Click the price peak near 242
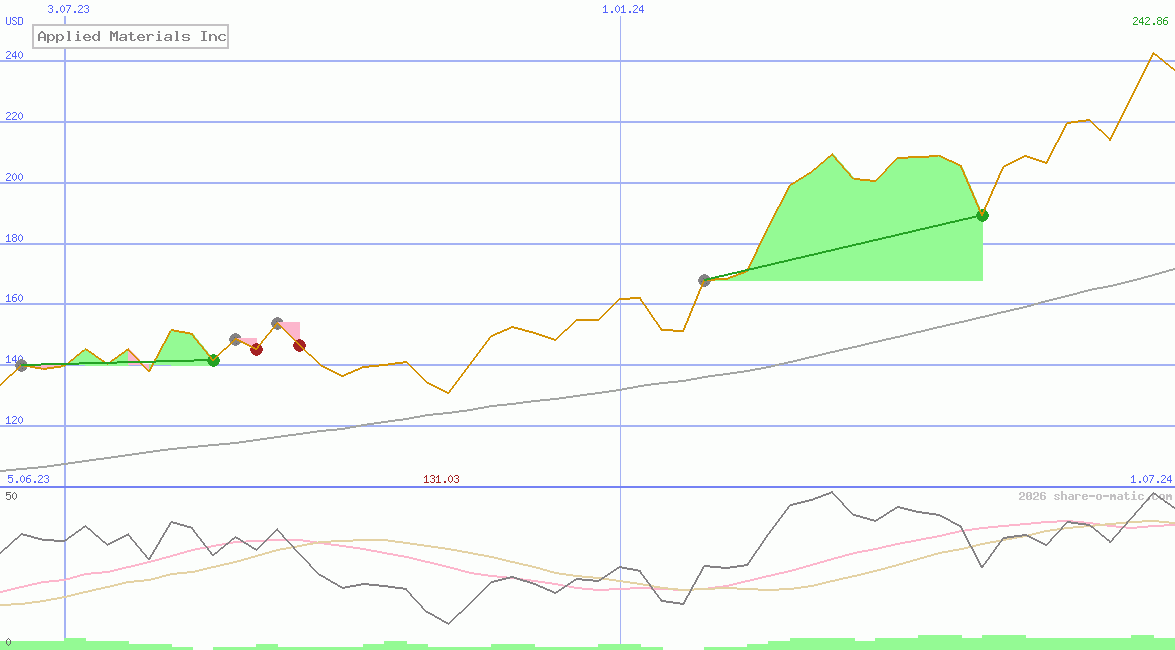Screen dimensions: 1175x650 (x=1153, y=53)
